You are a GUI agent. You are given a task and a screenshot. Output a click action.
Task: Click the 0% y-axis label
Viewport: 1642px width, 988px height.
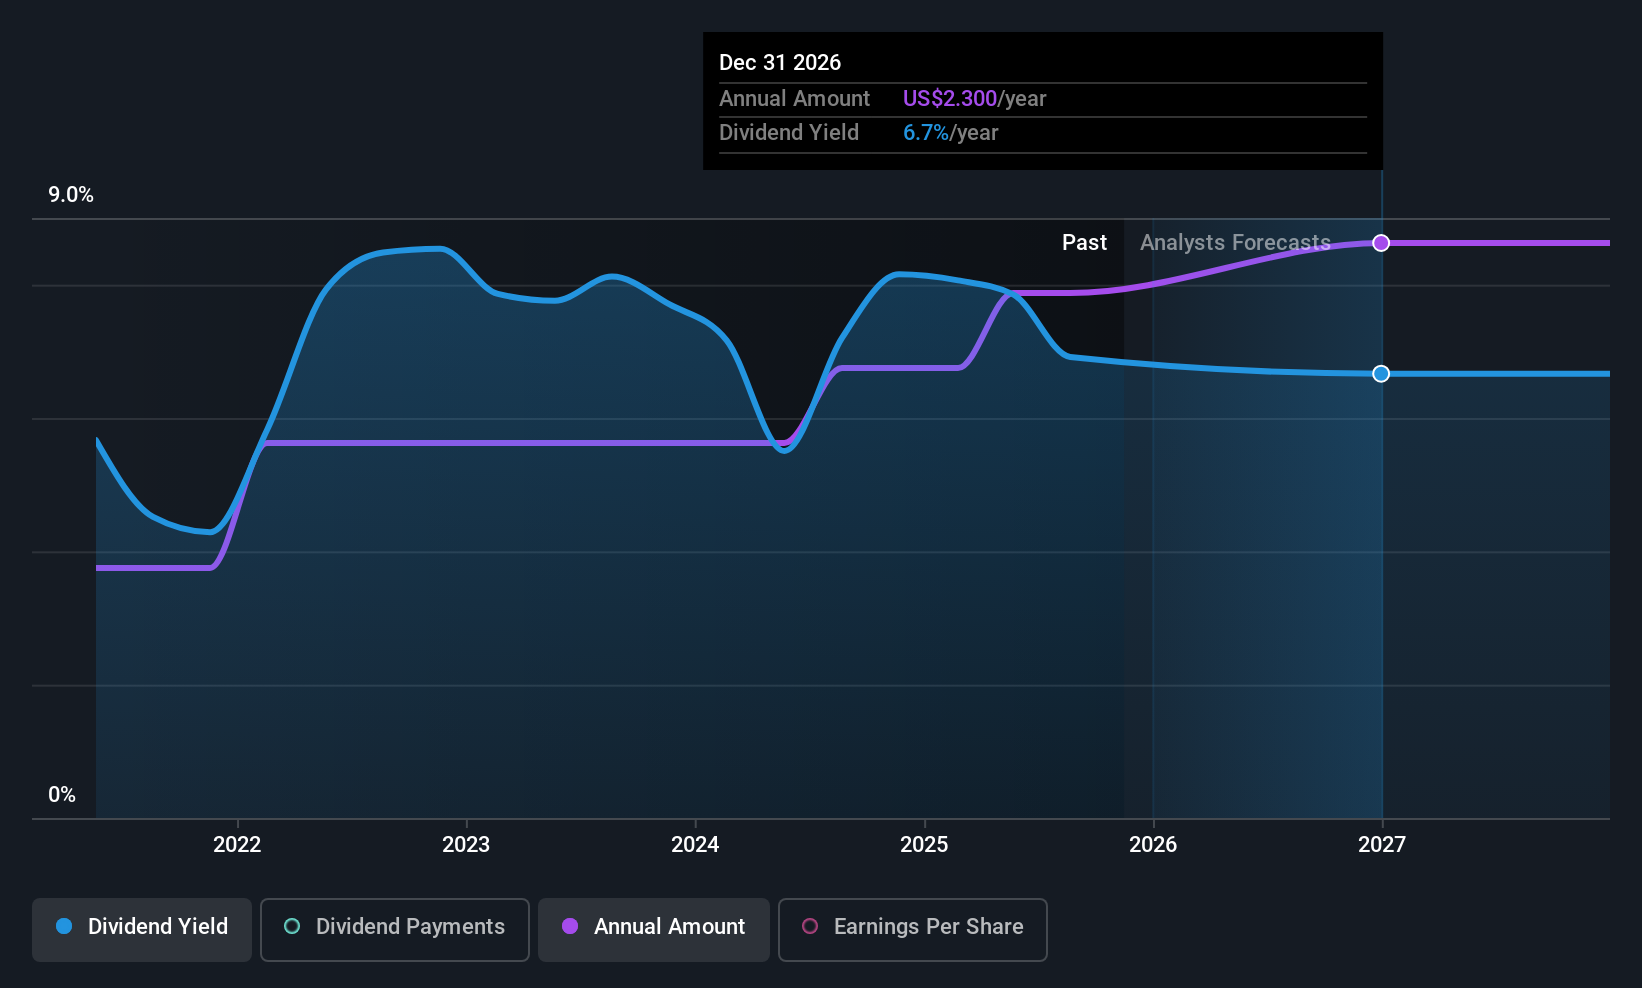click(62, 795)
